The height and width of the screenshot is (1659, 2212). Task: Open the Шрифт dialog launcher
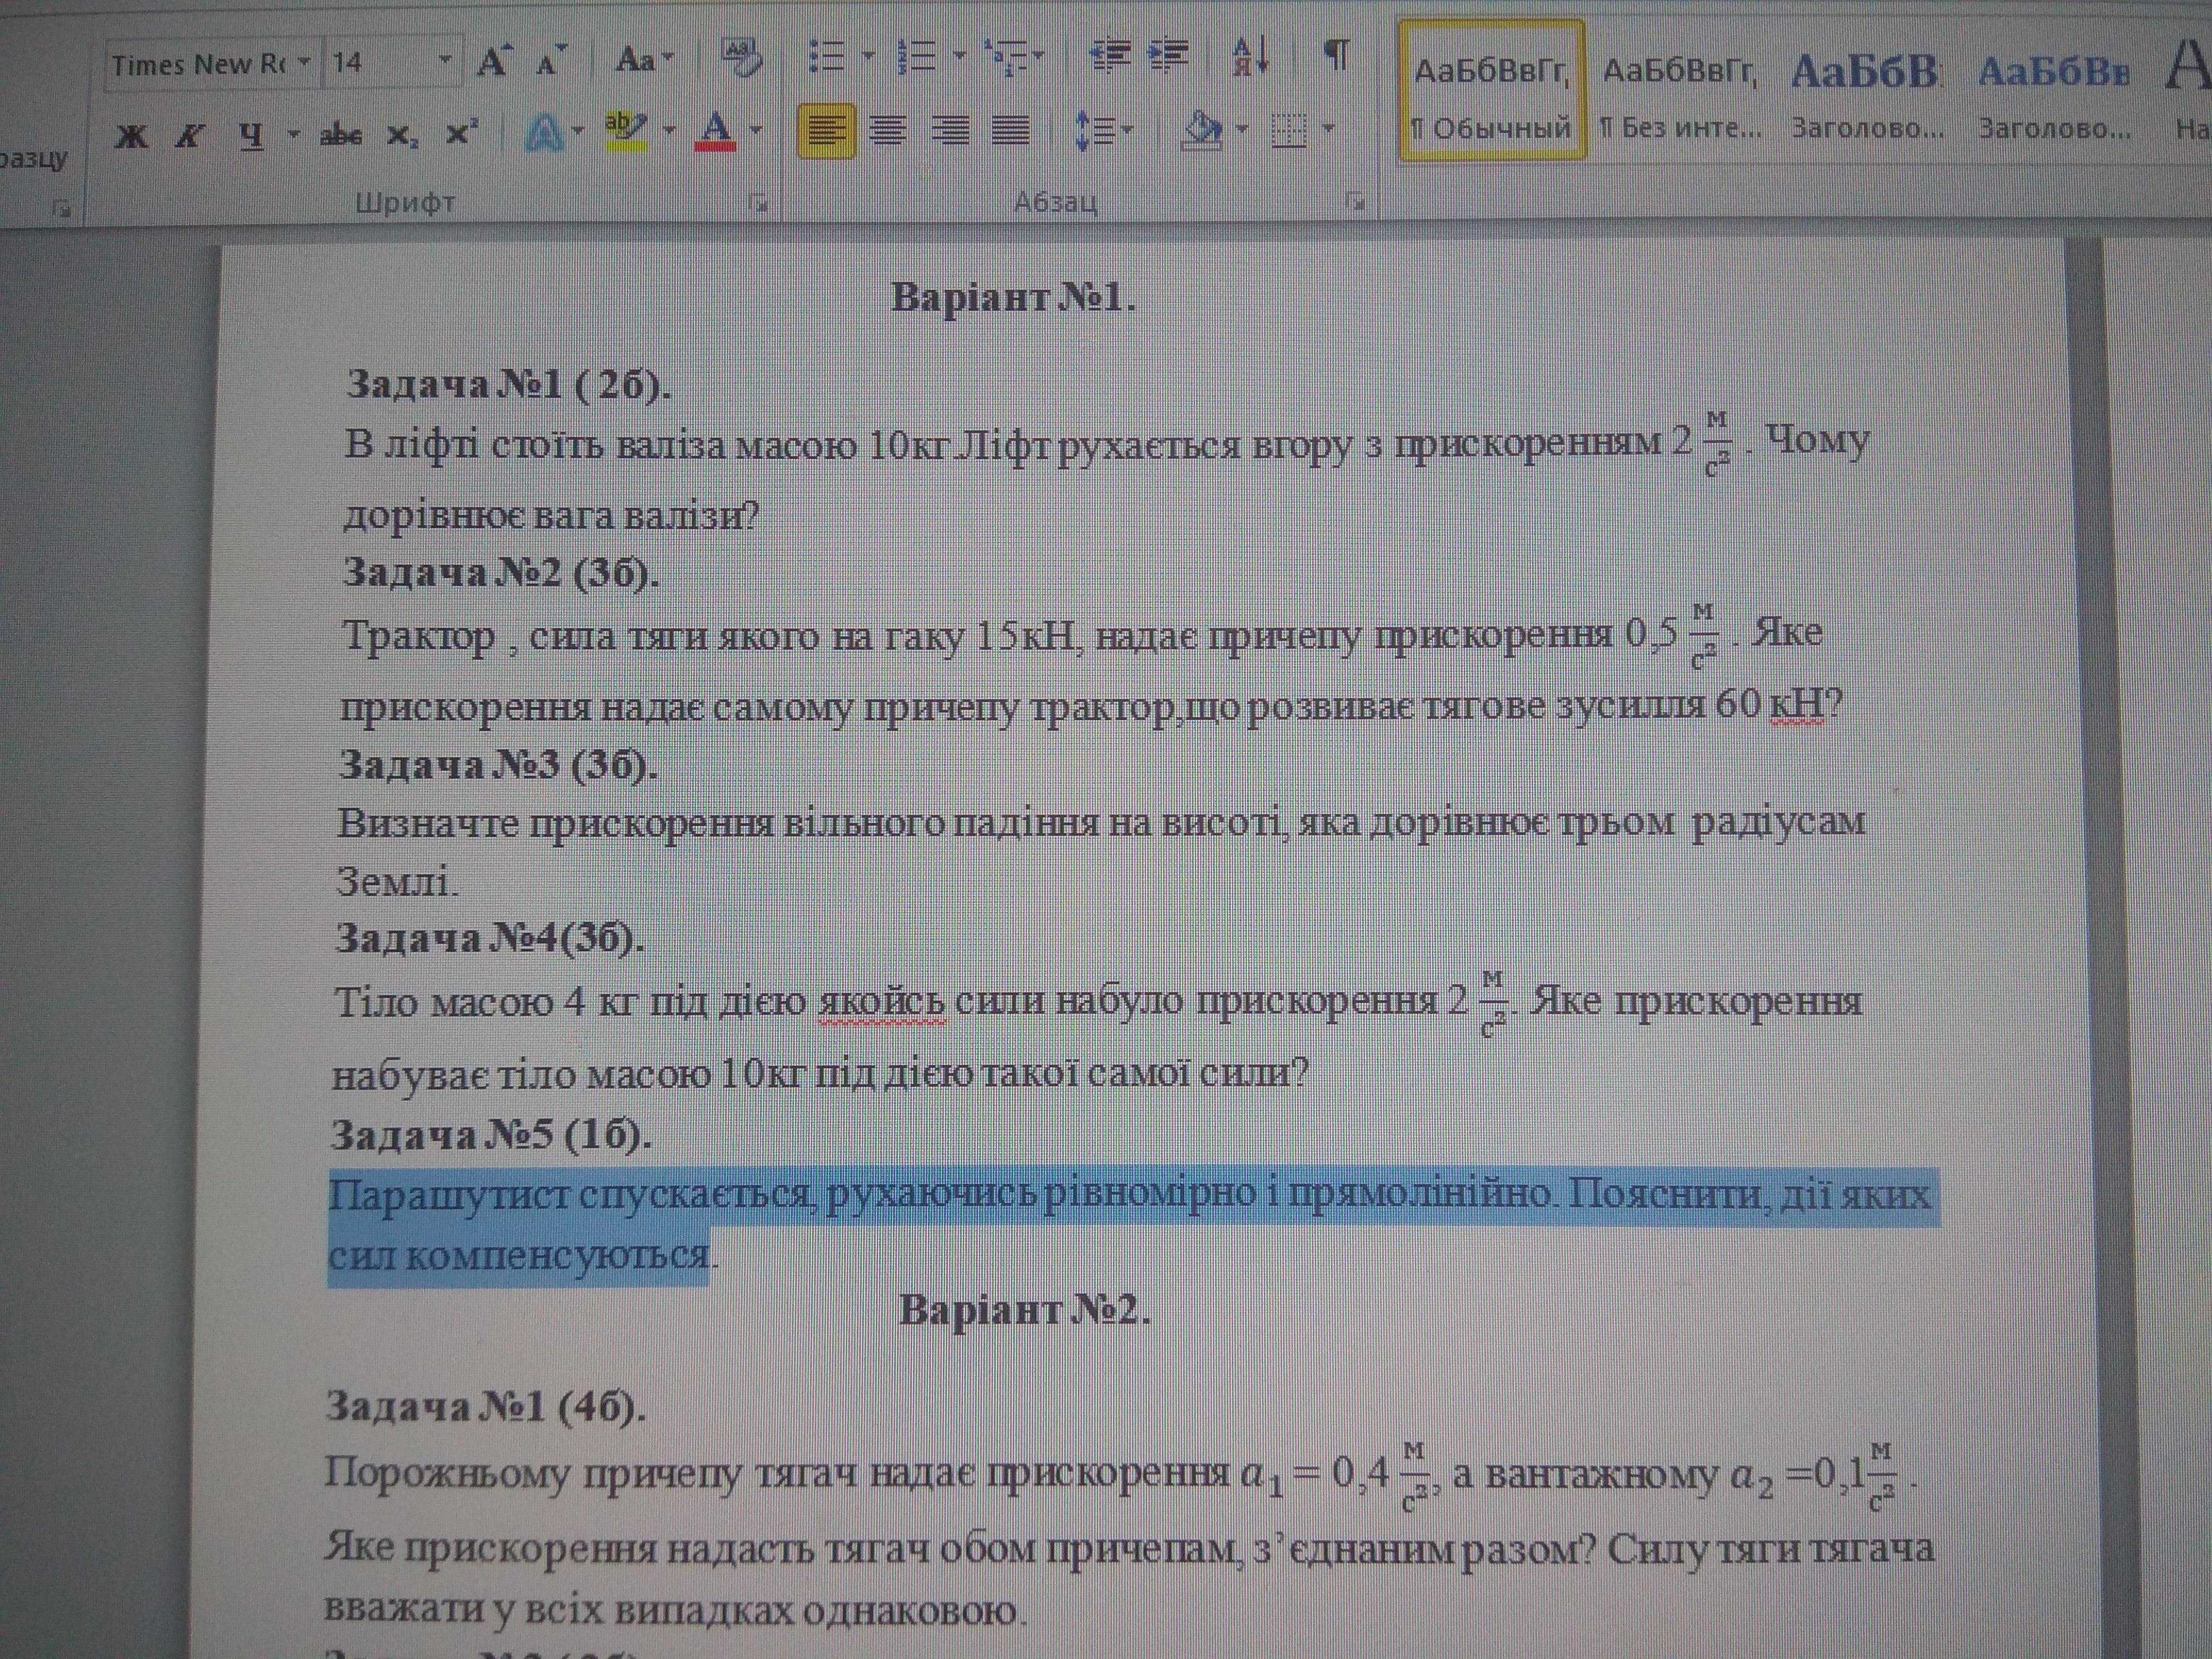[759, 204]
